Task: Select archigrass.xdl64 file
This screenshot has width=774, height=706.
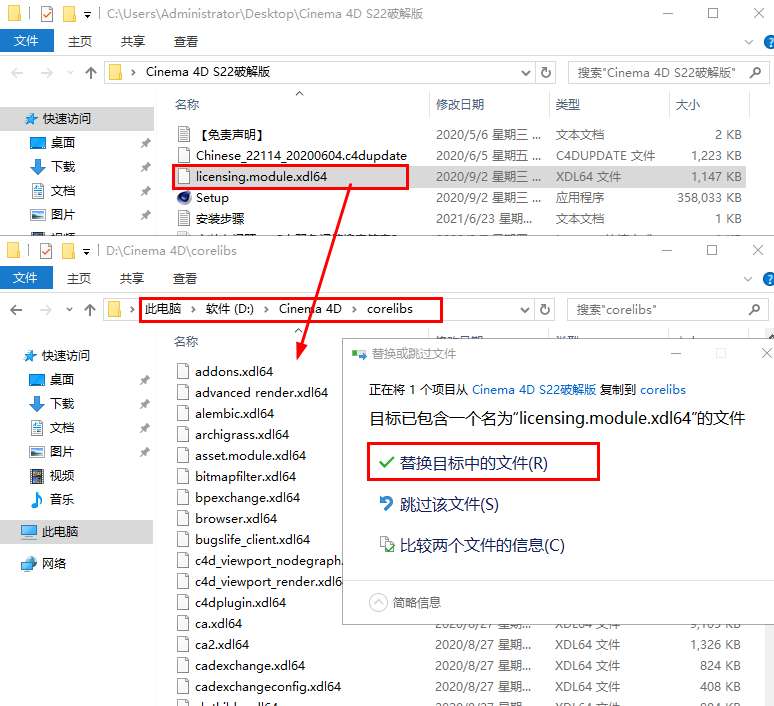Action: coord(242,434)
